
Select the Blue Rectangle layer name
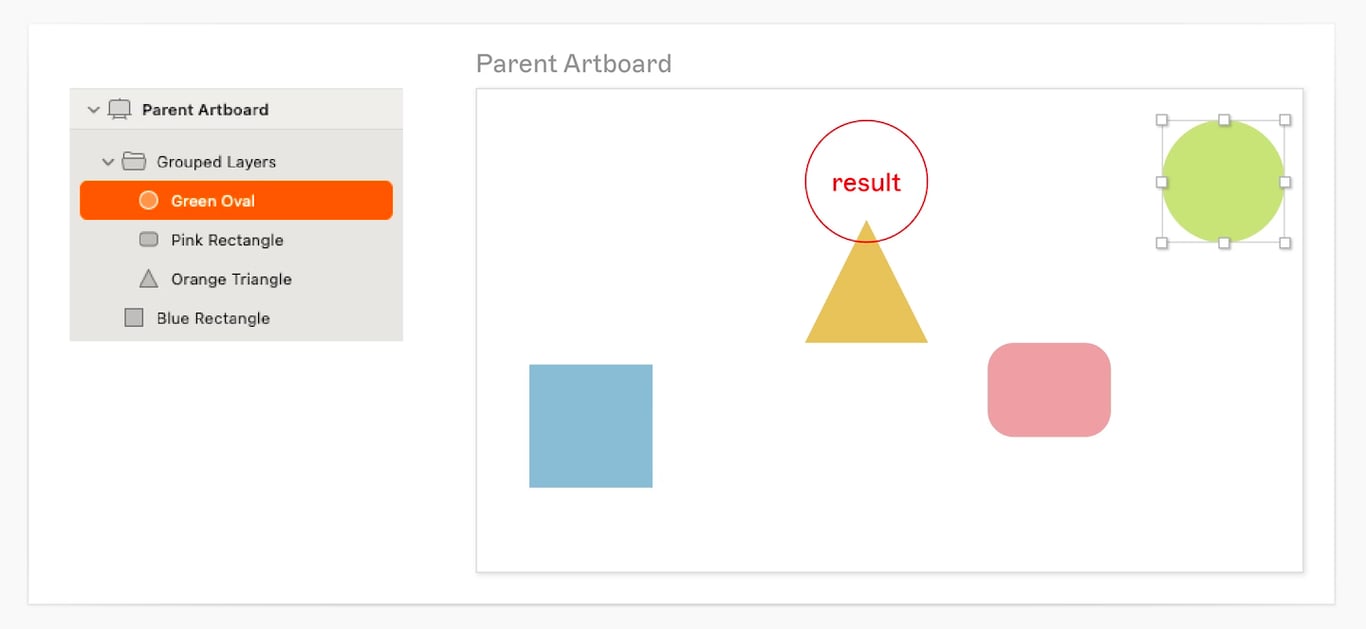pos(213,318)
